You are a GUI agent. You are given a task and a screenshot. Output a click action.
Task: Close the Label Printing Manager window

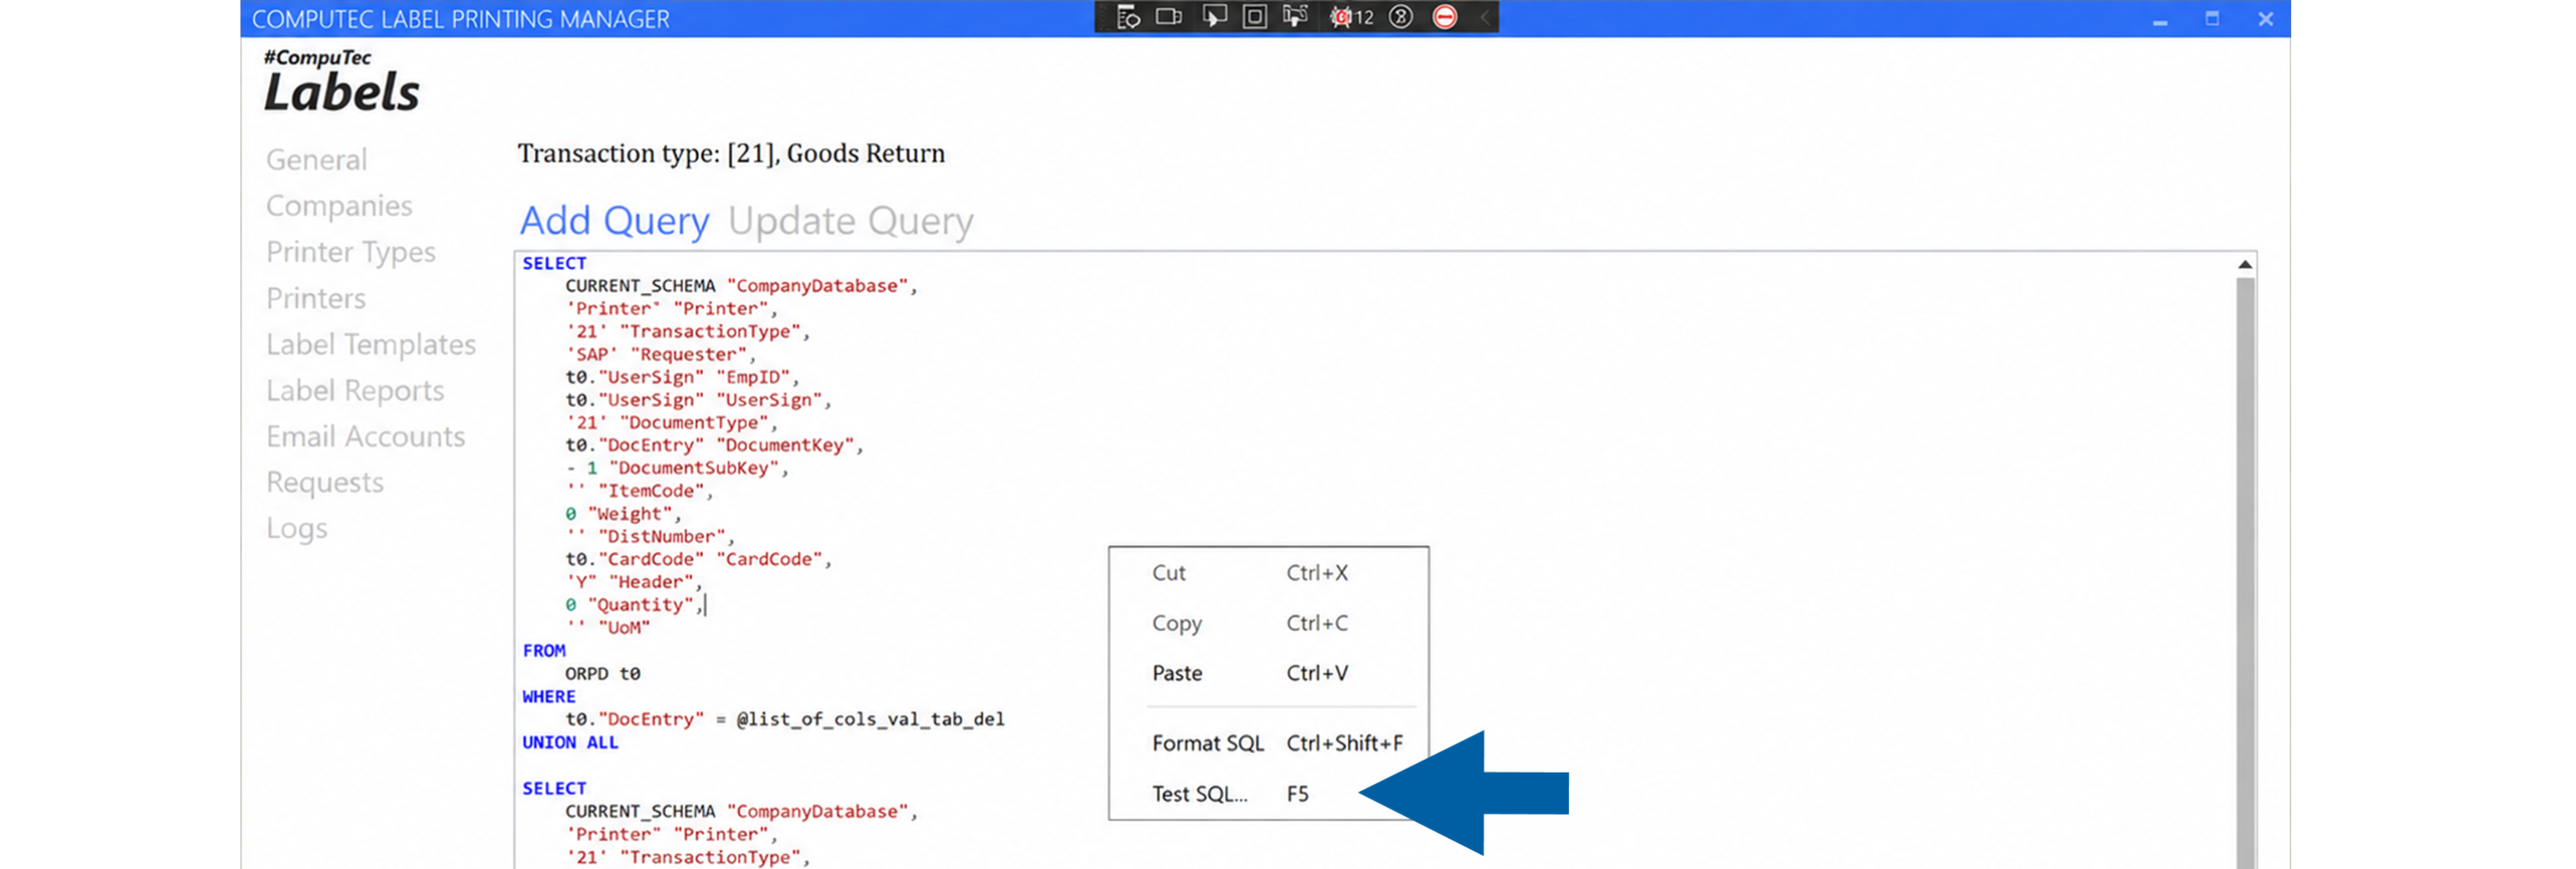(2266, 19)
